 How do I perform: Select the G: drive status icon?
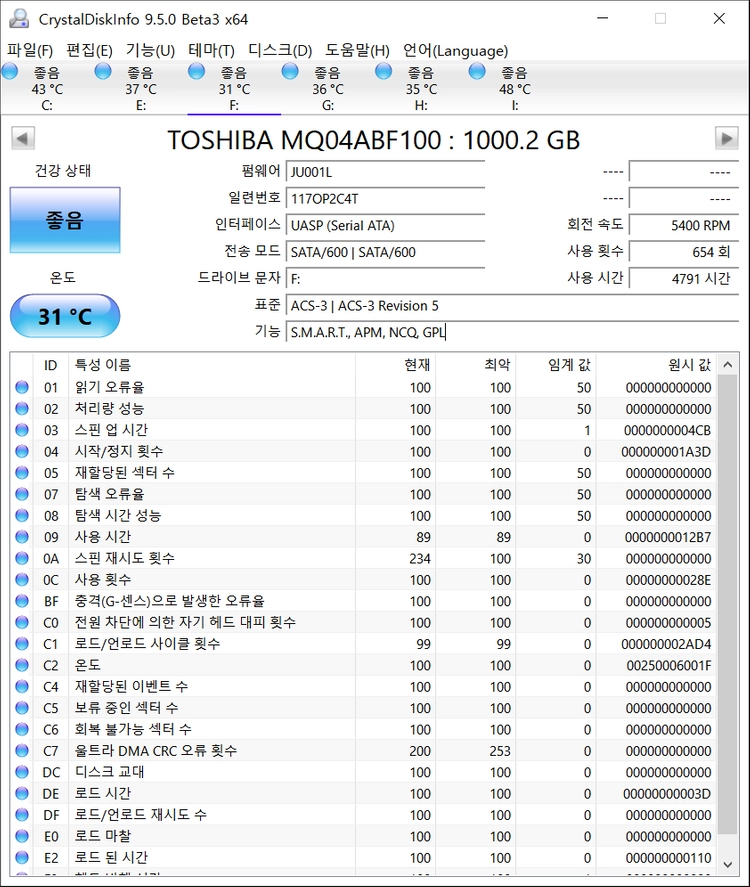coord(290,71)
